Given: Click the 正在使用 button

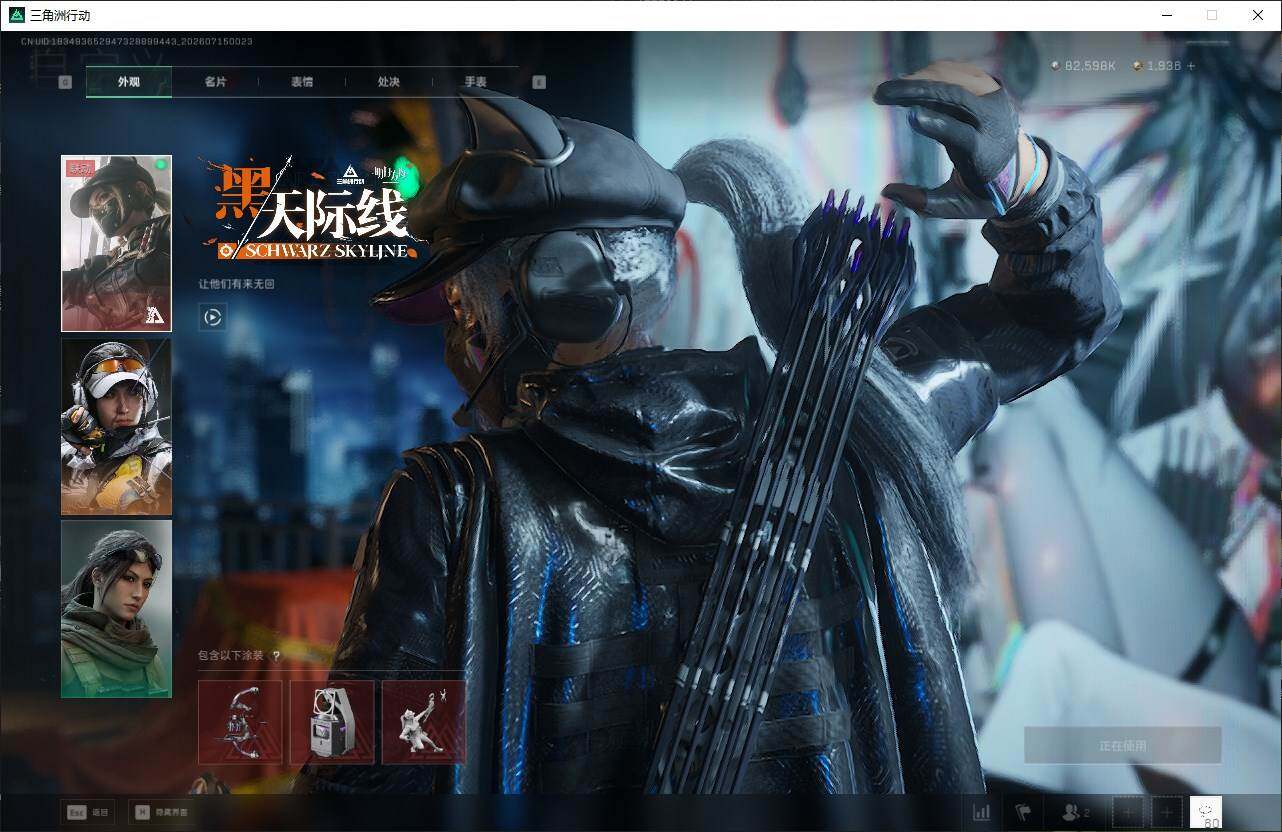Looking at the screenshot, I should click(1123, 745).
